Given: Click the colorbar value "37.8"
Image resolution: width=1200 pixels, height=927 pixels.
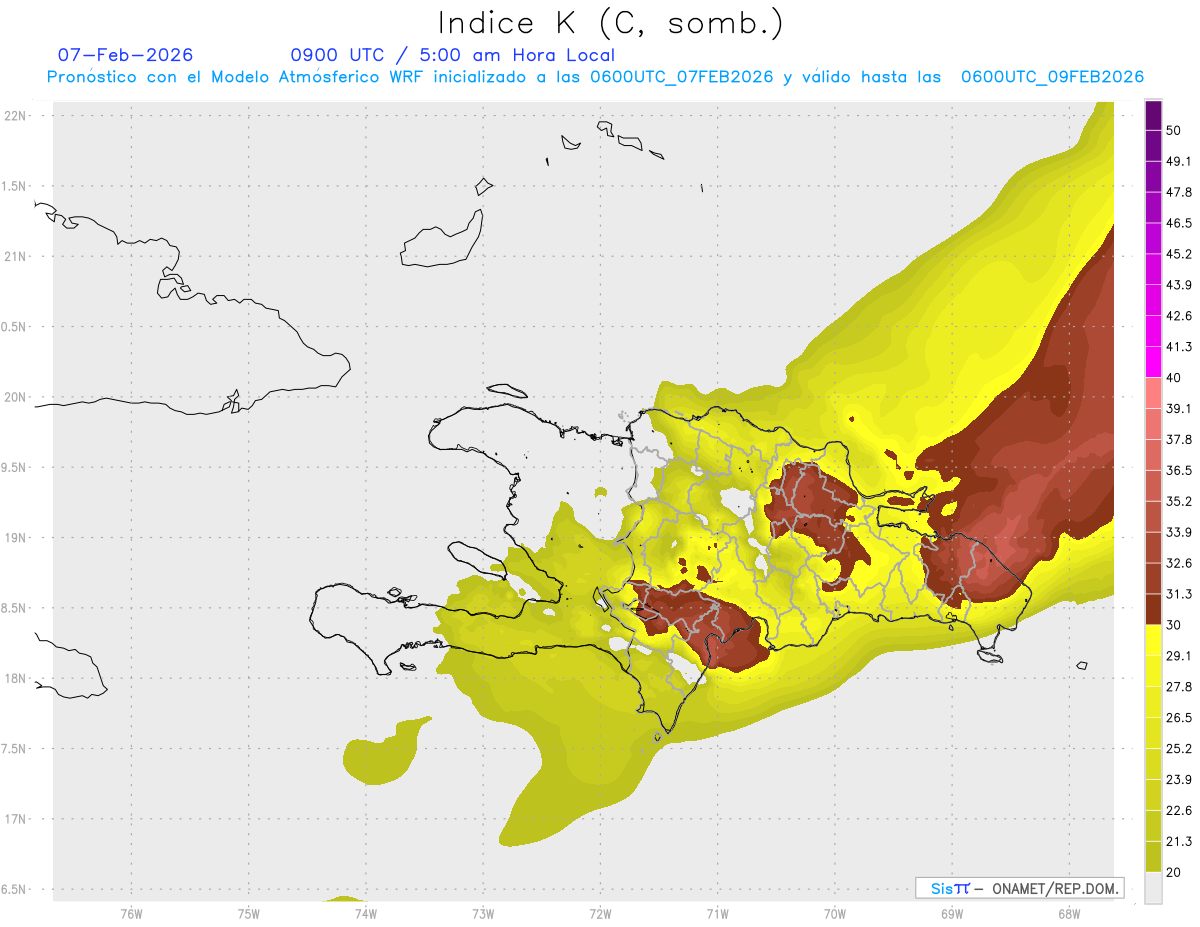Looking at the screenshot, I should (x=1179, y=440).
